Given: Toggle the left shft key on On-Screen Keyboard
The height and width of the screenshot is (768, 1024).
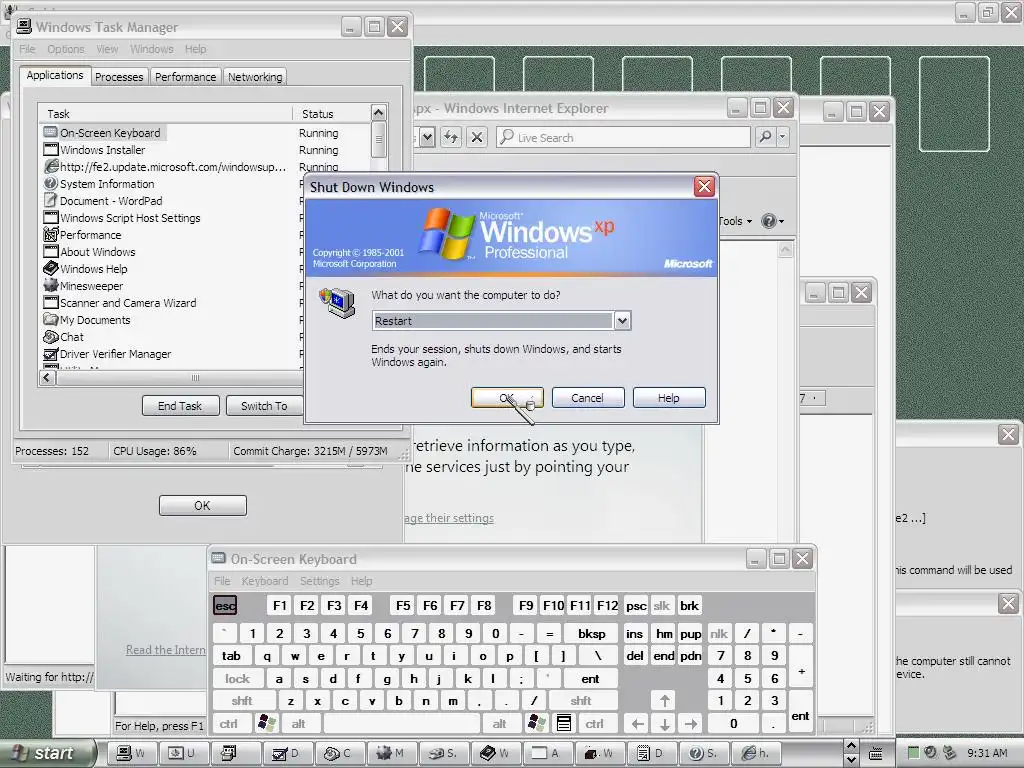Looking at the screenshot, I should (242, 701).
